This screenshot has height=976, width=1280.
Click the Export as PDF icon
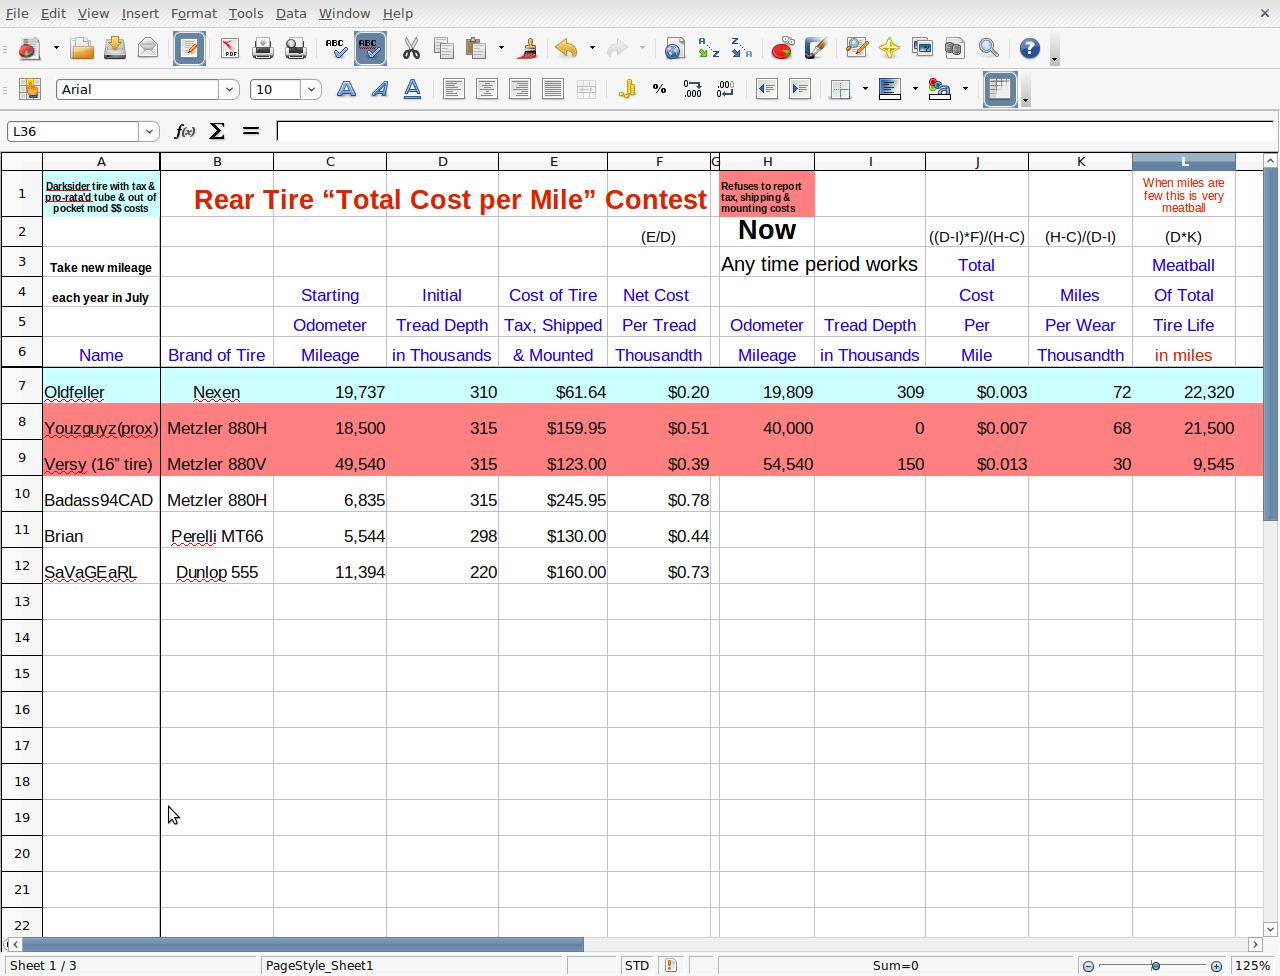pyautogui.click(x=229, y=48)
